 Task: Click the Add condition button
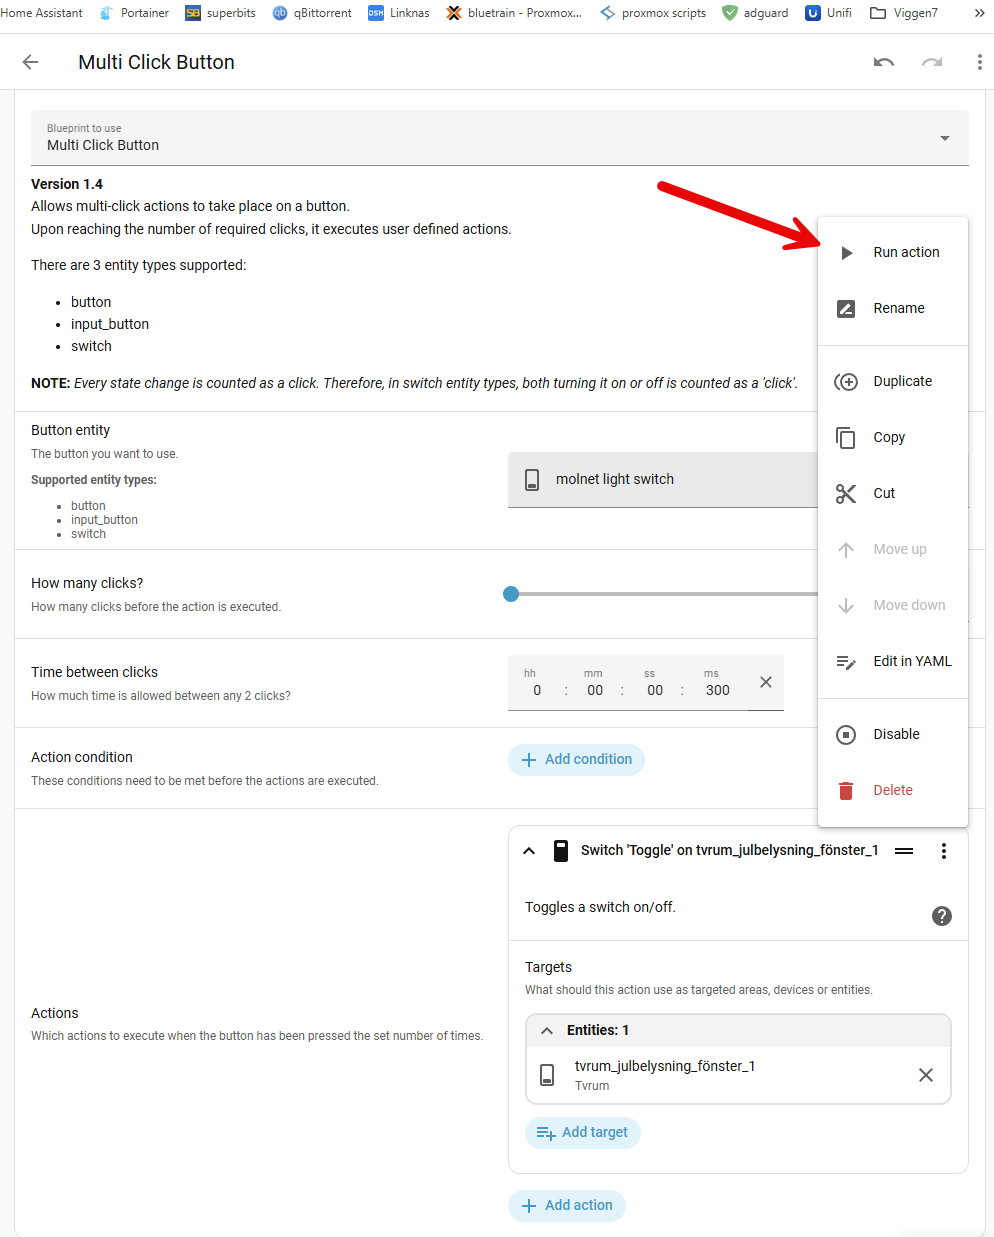click(x=576, y=760)
